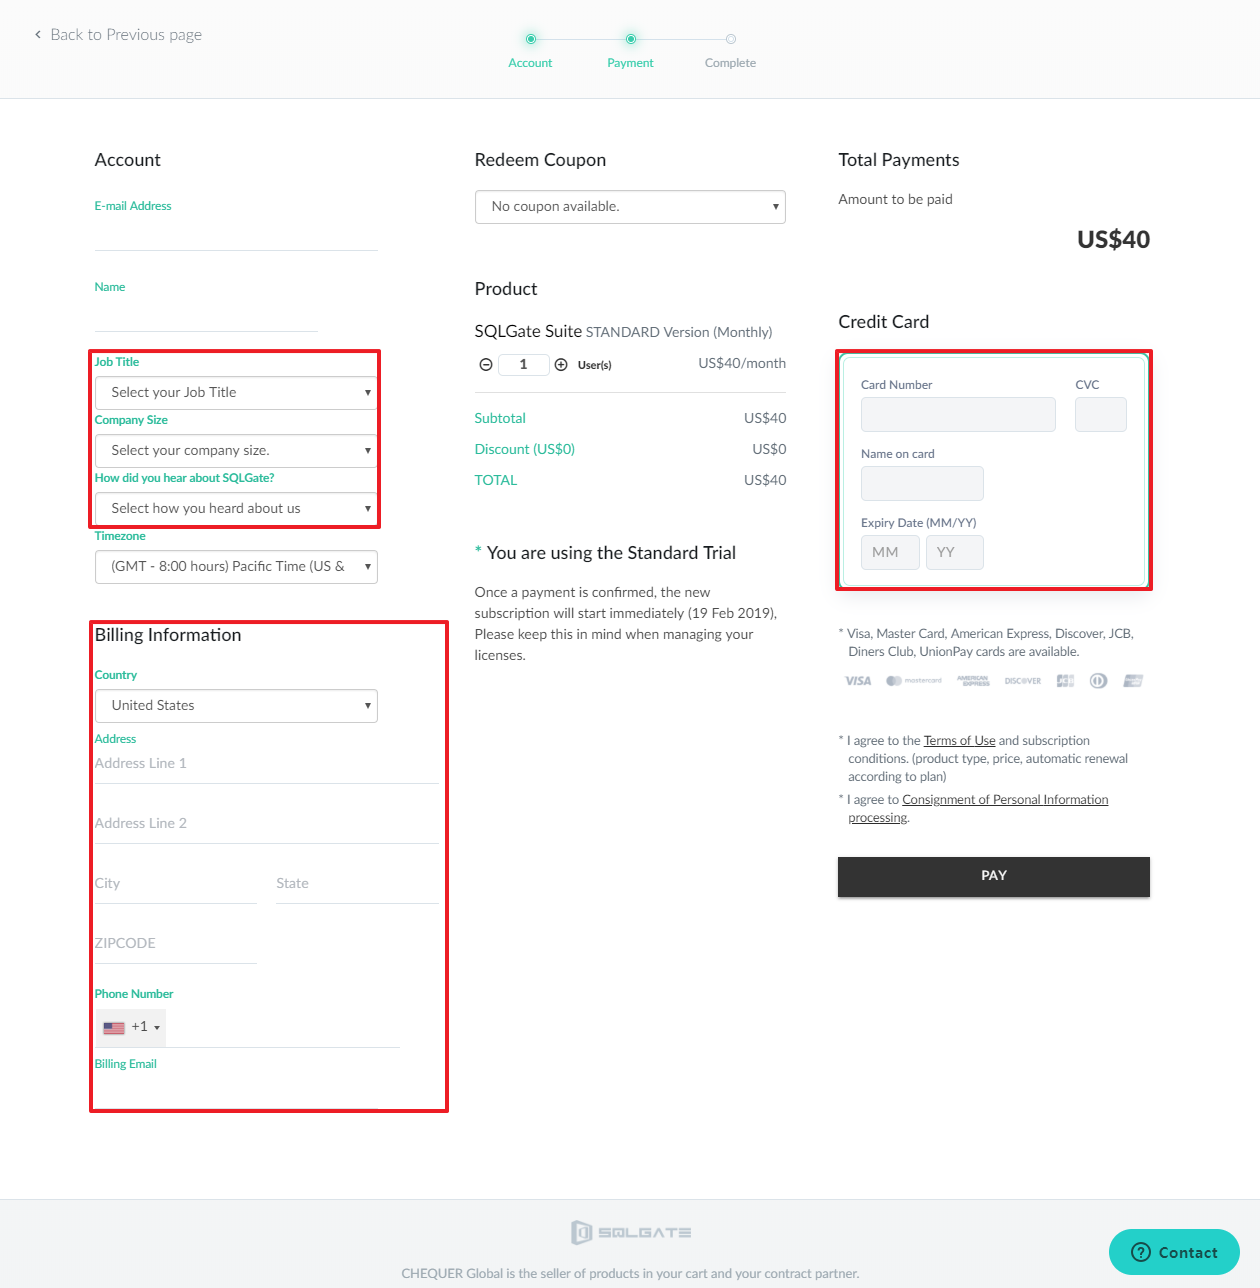Go to the Complete step label

730,63
